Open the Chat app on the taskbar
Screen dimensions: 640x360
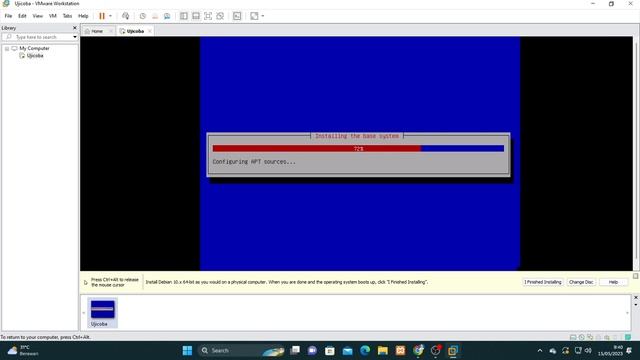[312, 351]
